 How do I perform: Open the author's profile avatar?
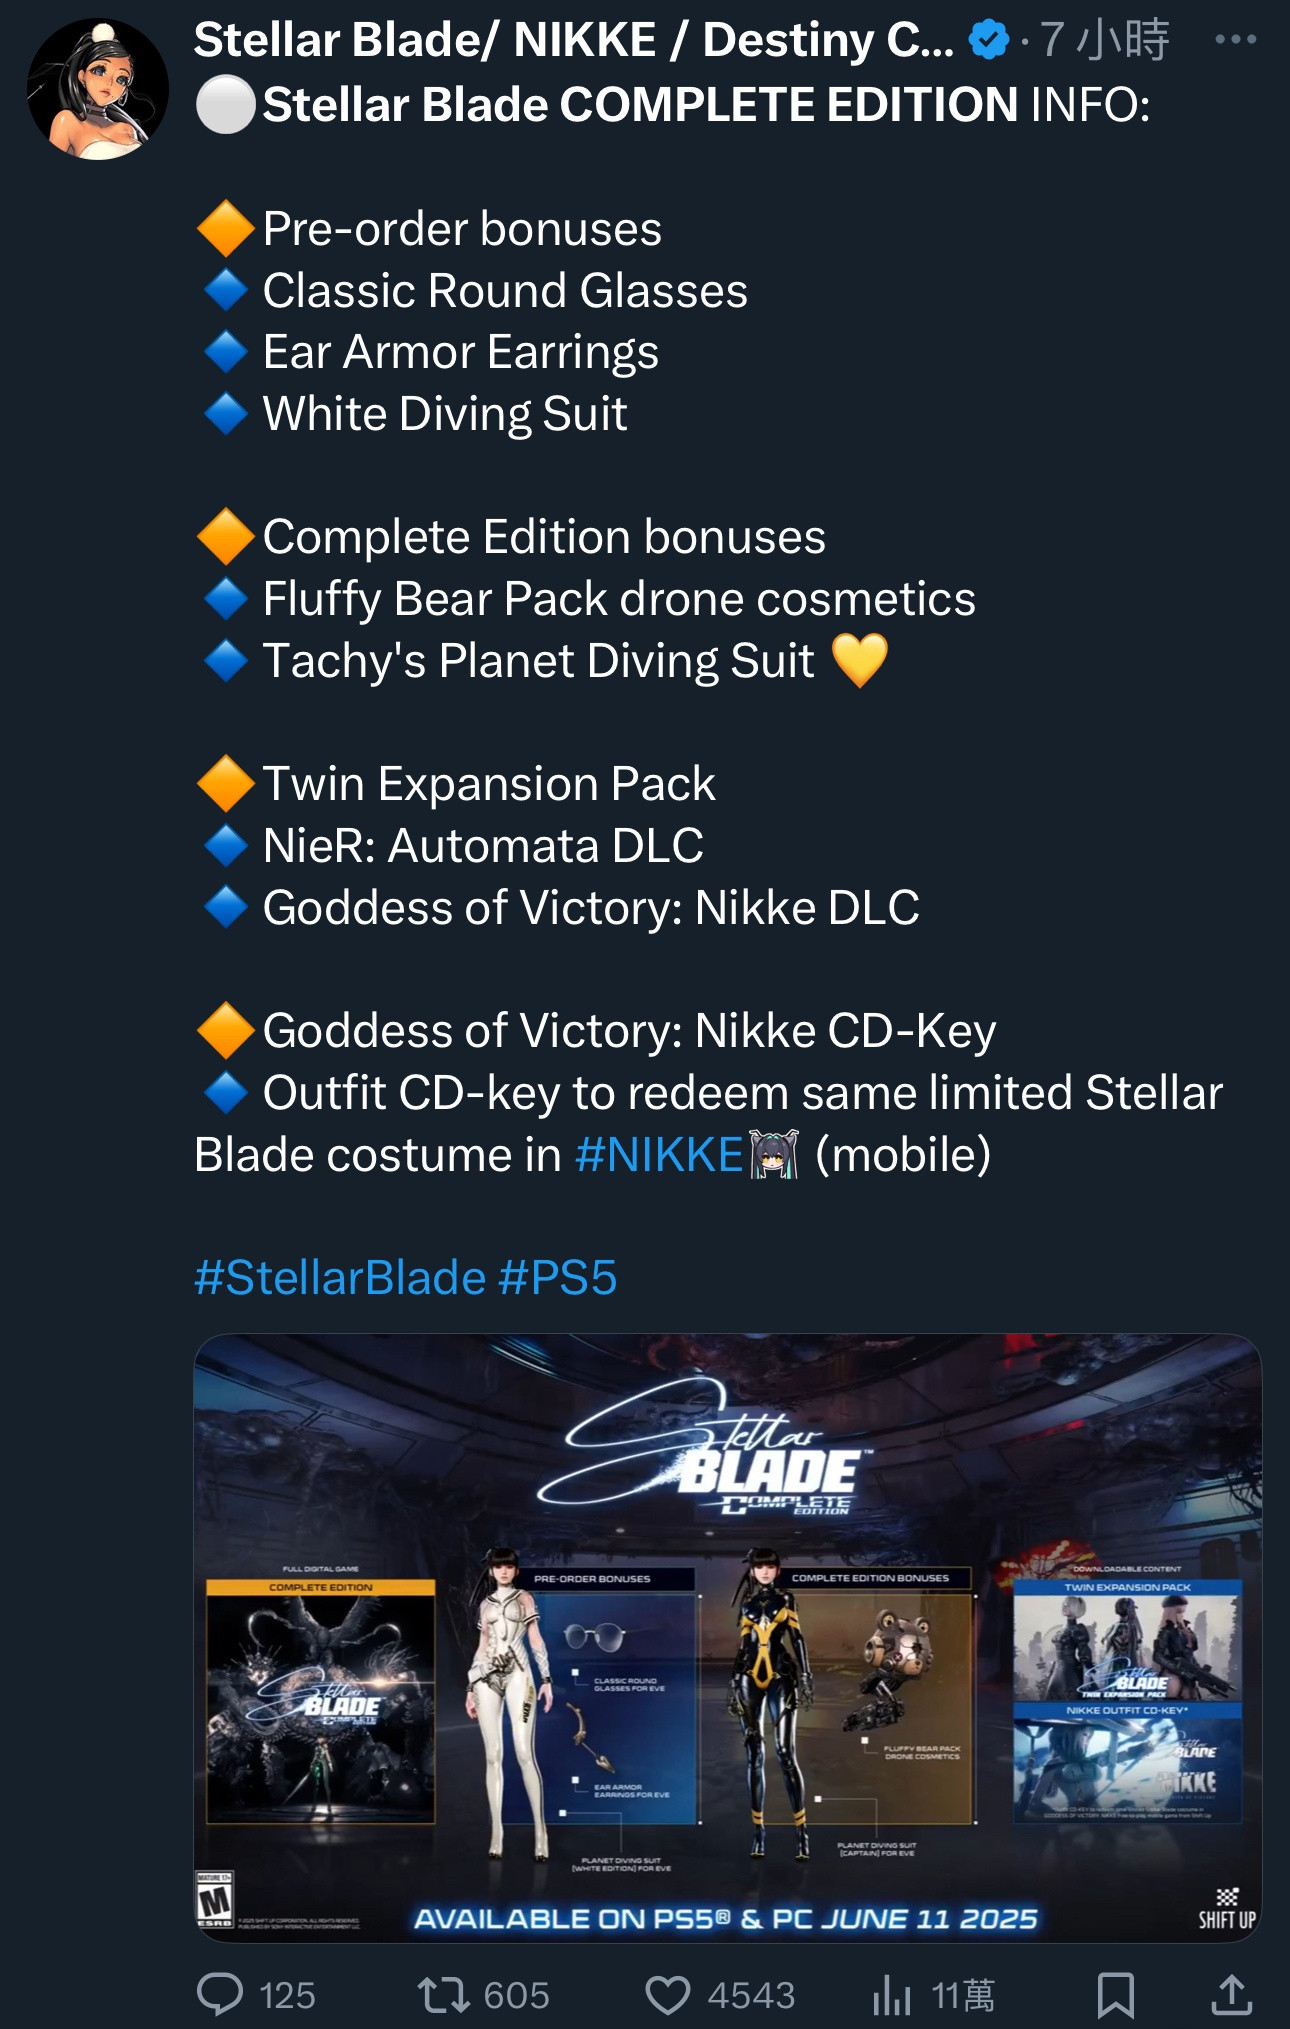pos(97,89)
